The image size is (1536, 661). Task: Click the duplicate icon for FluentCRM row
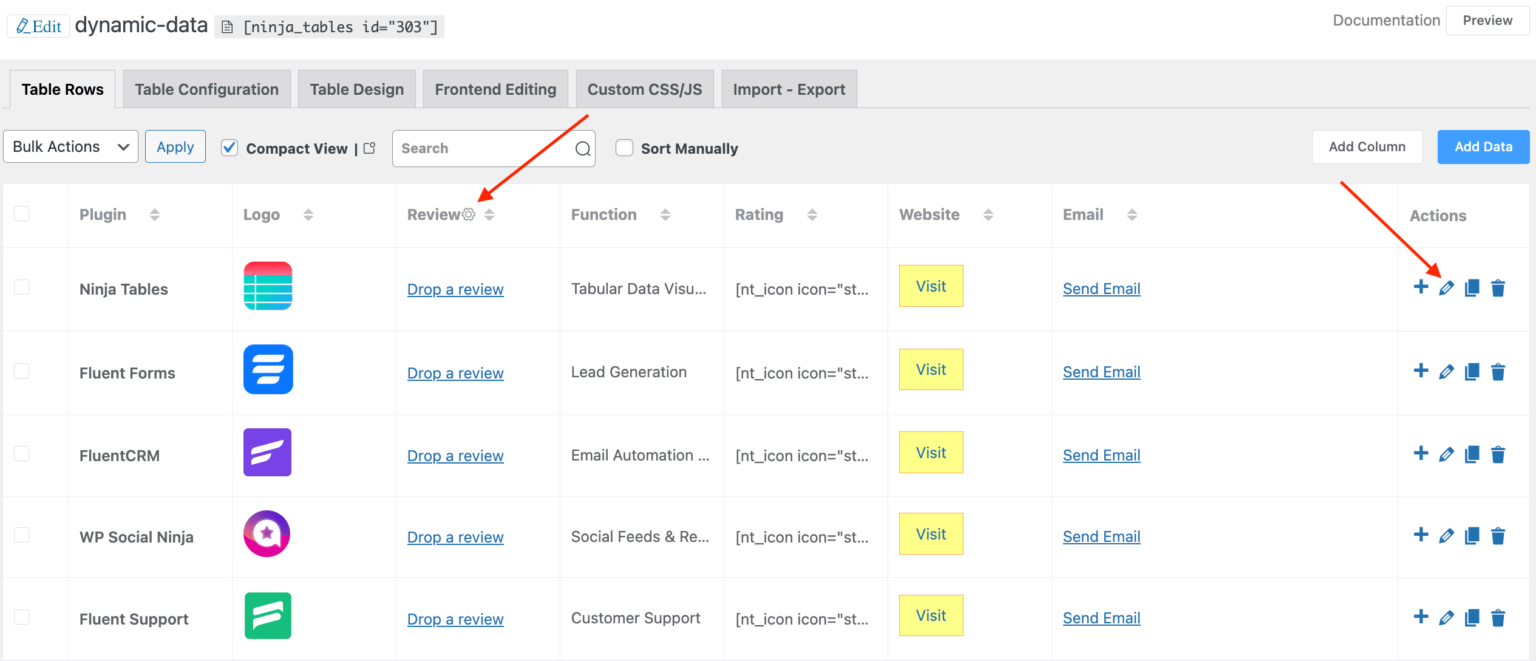click(1472, 455)
